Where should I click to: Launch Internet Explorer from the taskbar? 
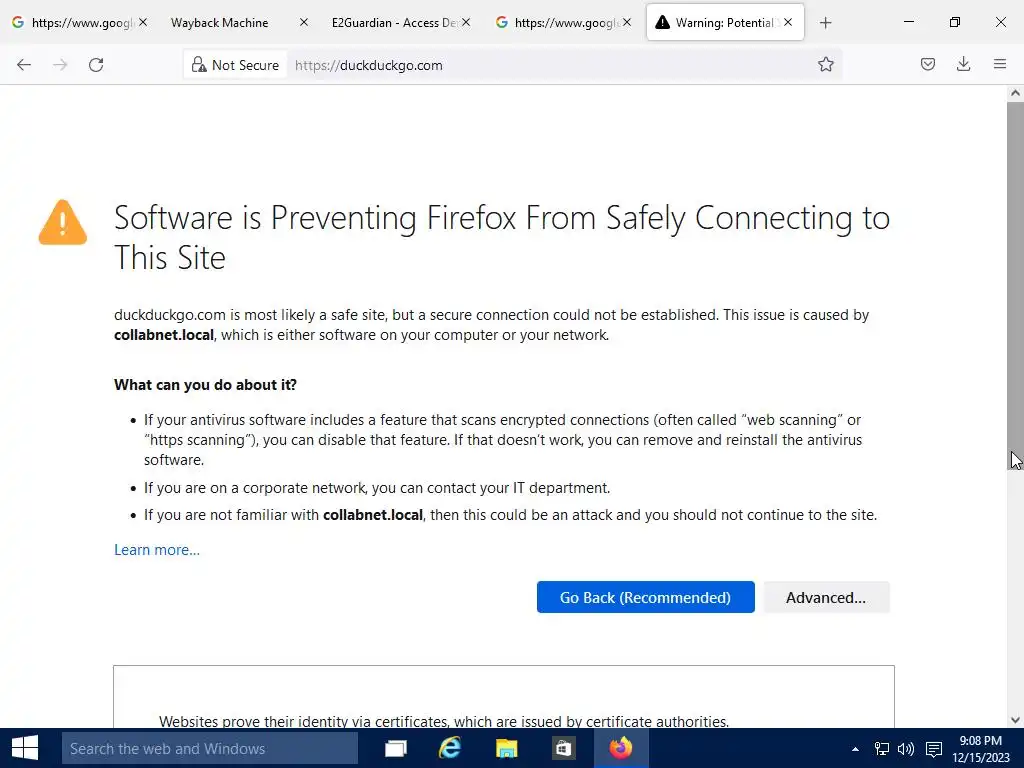click(451, 748)
